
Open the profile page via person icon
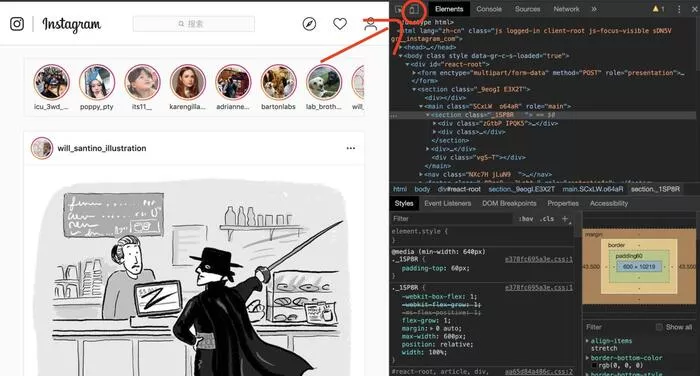point(370,24)
